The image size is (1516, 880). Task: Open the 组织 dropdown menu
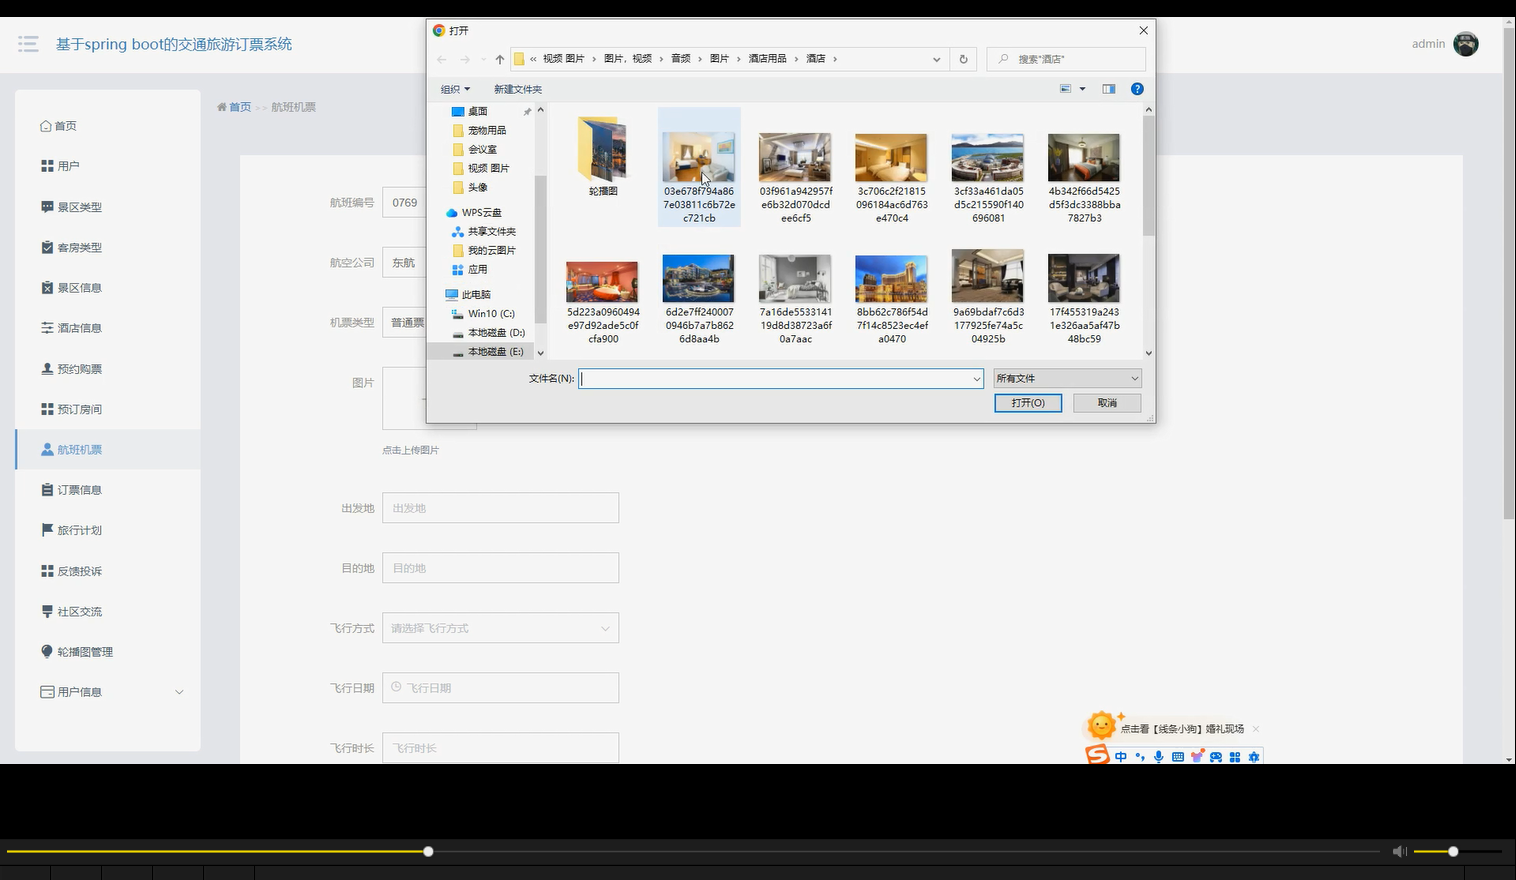455,89
